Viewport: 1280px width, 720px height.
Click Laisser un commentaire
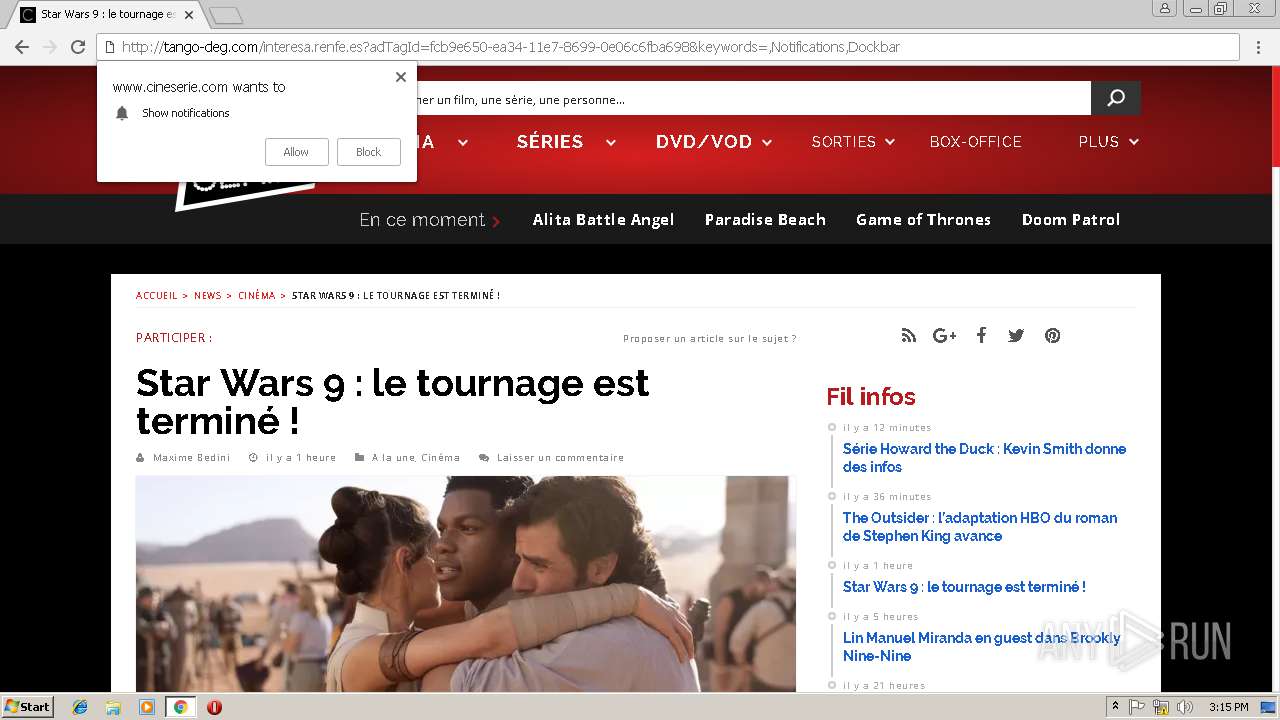(560, 458)
